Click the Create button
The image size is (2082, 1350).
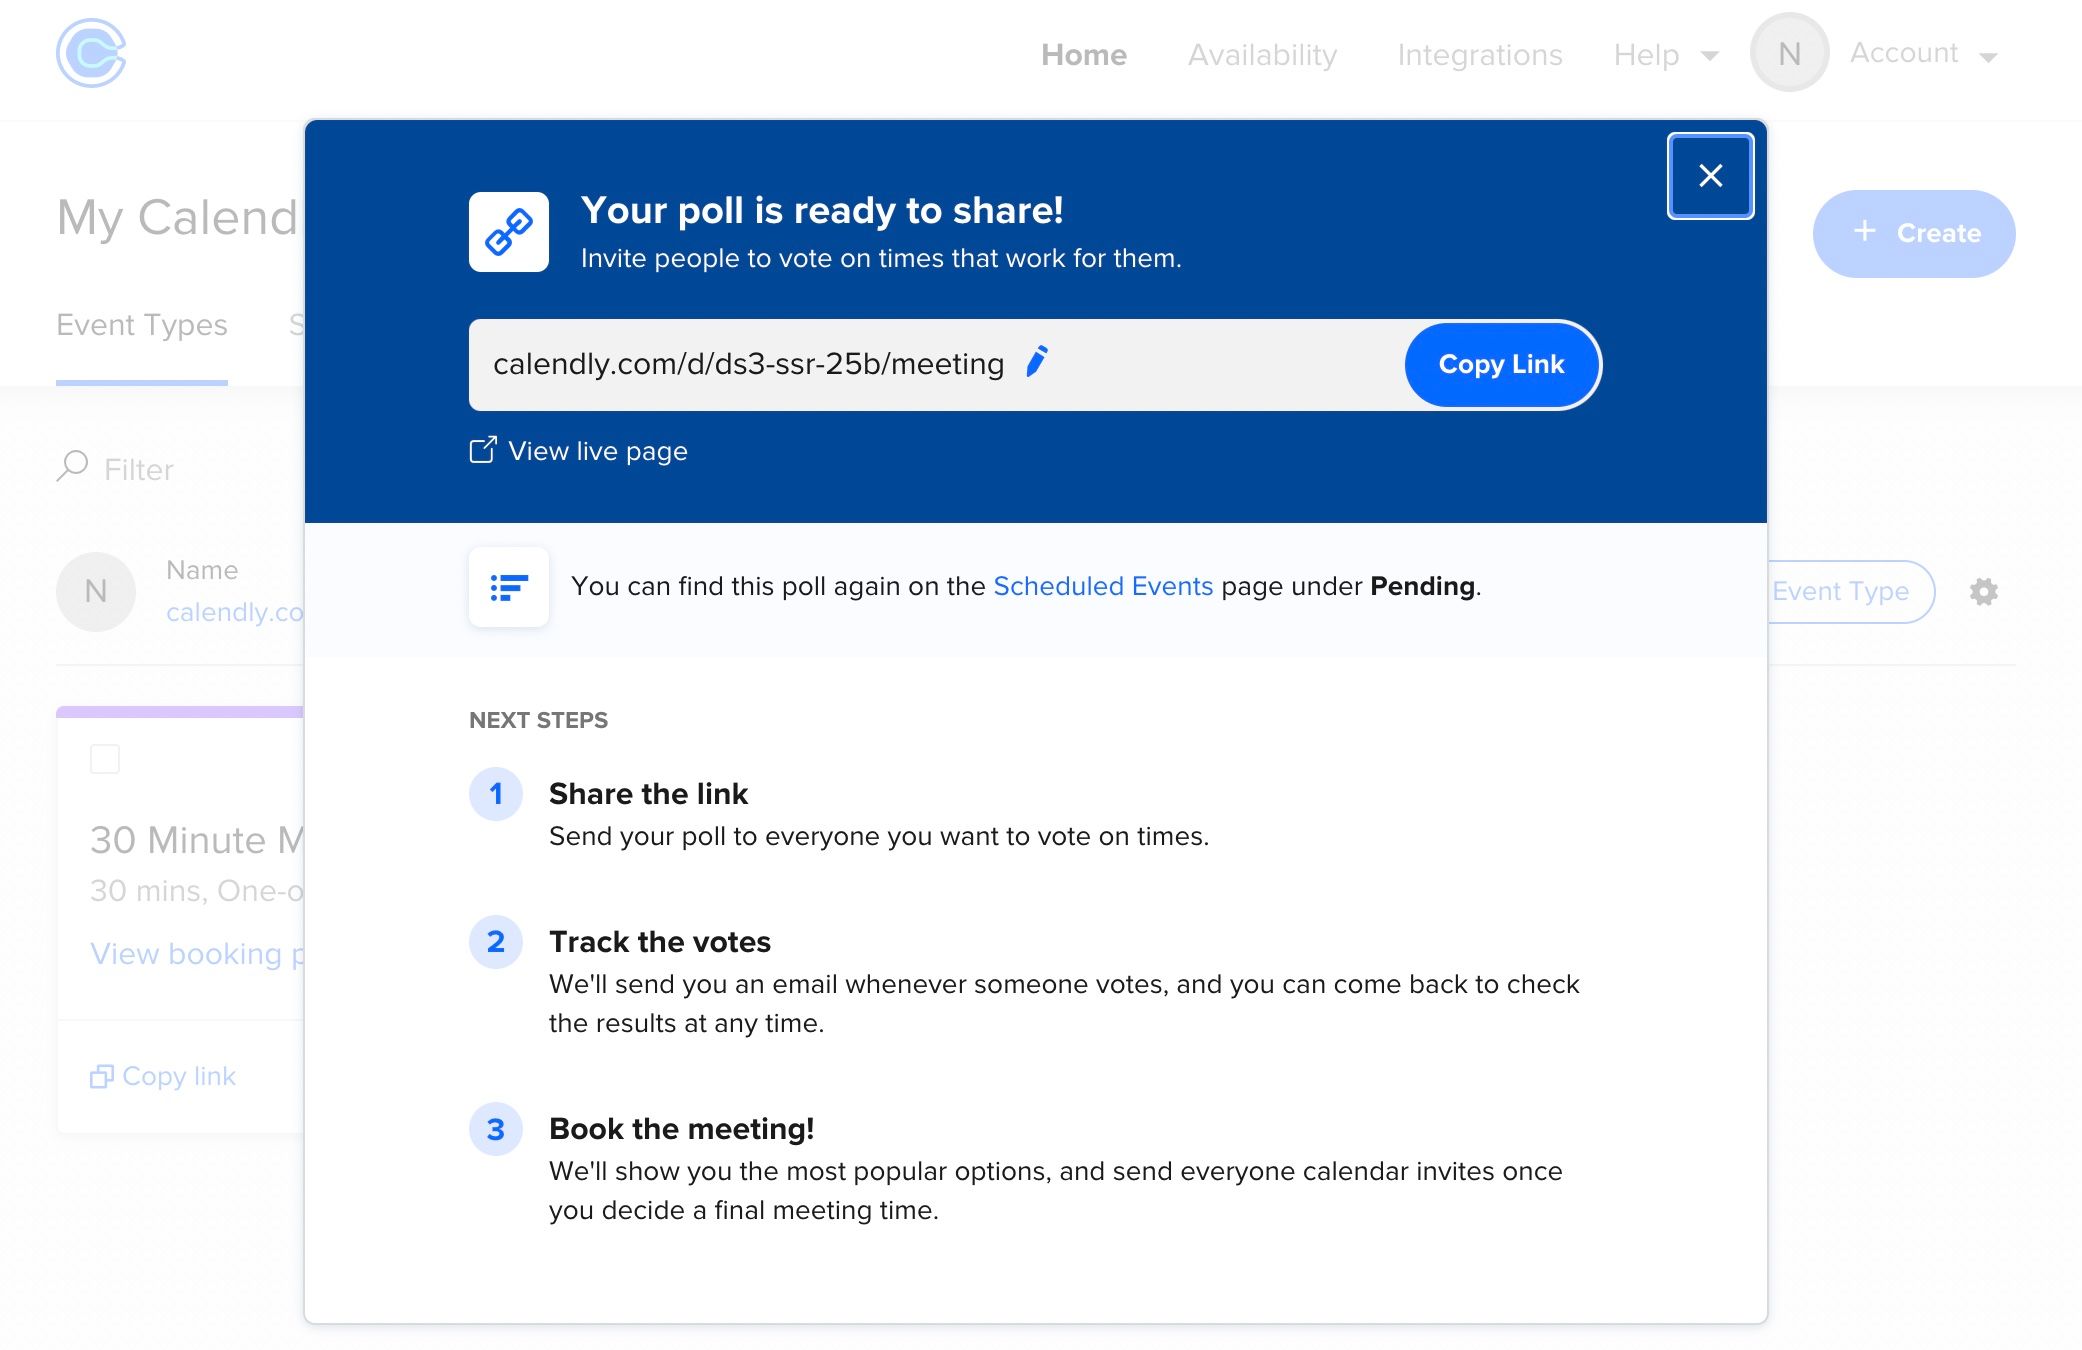(1914, 234)
